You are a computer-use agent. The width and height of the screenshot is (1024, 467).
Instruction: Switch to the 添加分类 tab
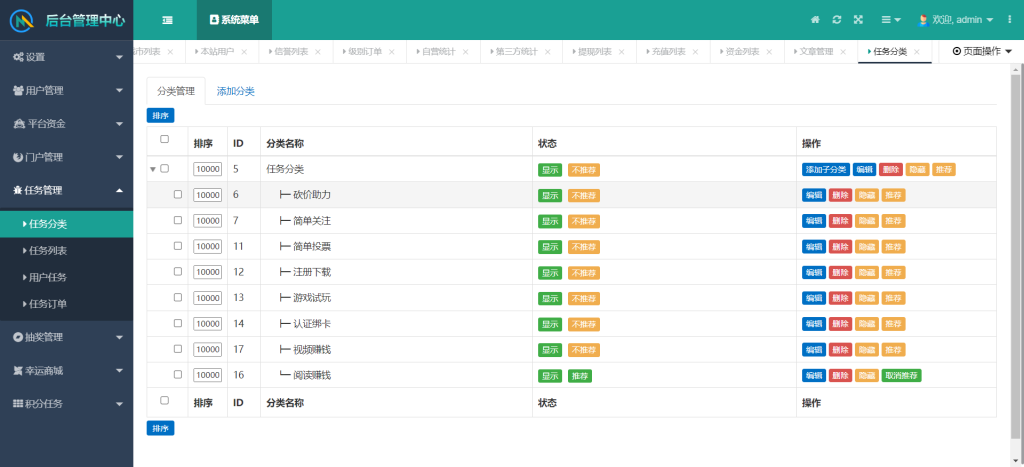click(x=235, y=91)
